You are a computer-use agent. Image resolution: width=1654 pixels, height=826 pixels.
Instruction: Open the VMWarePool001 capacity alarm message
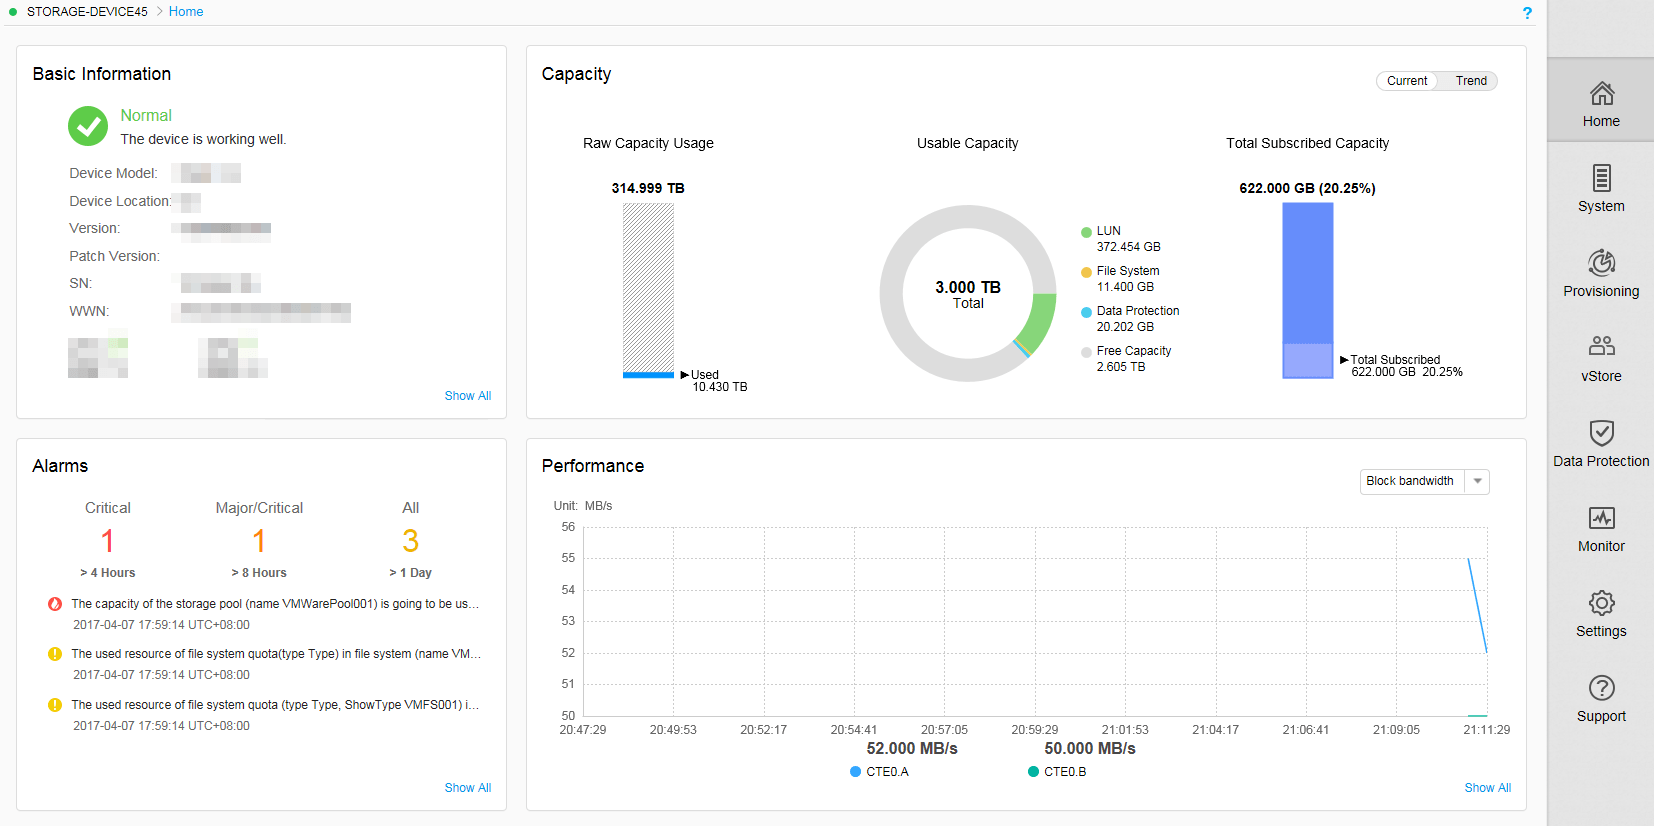275,604
